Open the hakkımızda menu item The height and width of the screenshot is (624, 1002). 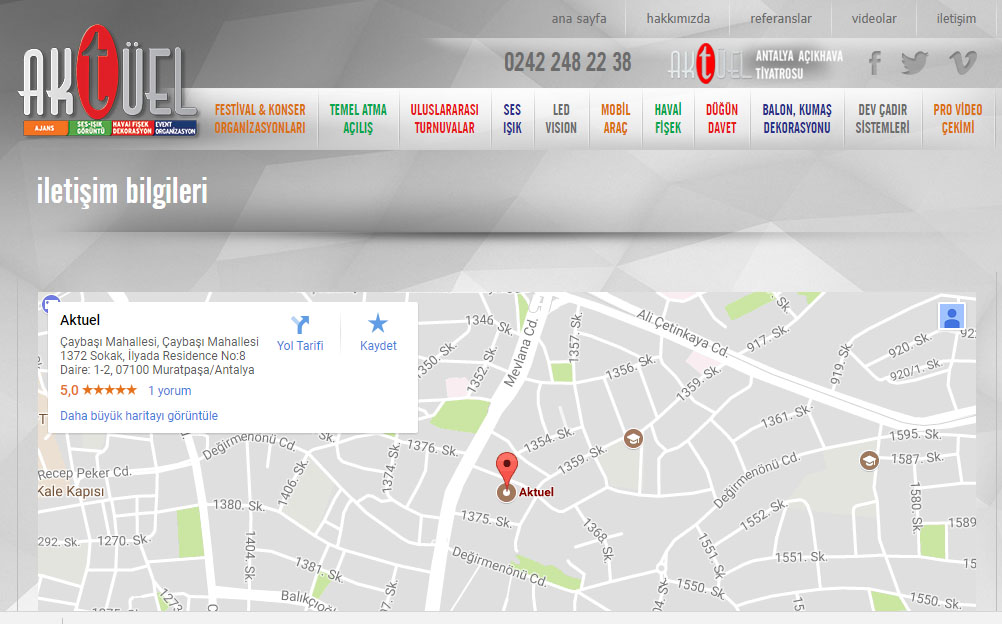678,19
